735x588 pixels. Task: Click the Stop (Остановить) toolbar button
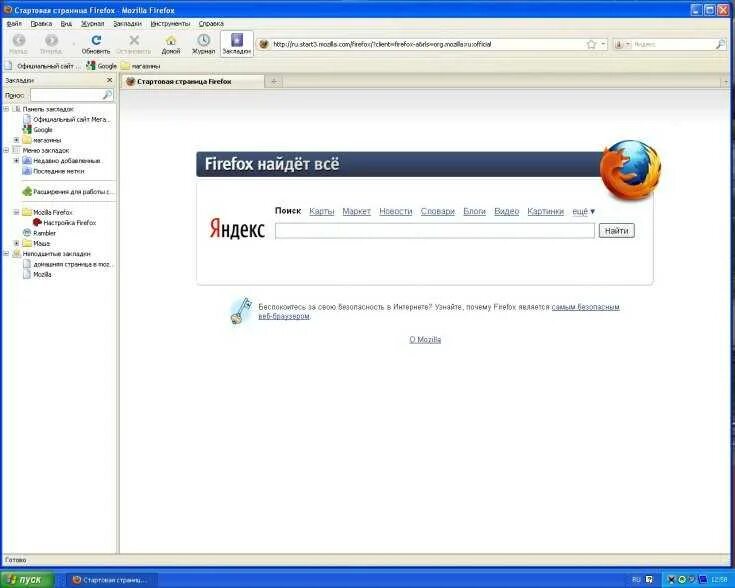click(134, 44)
